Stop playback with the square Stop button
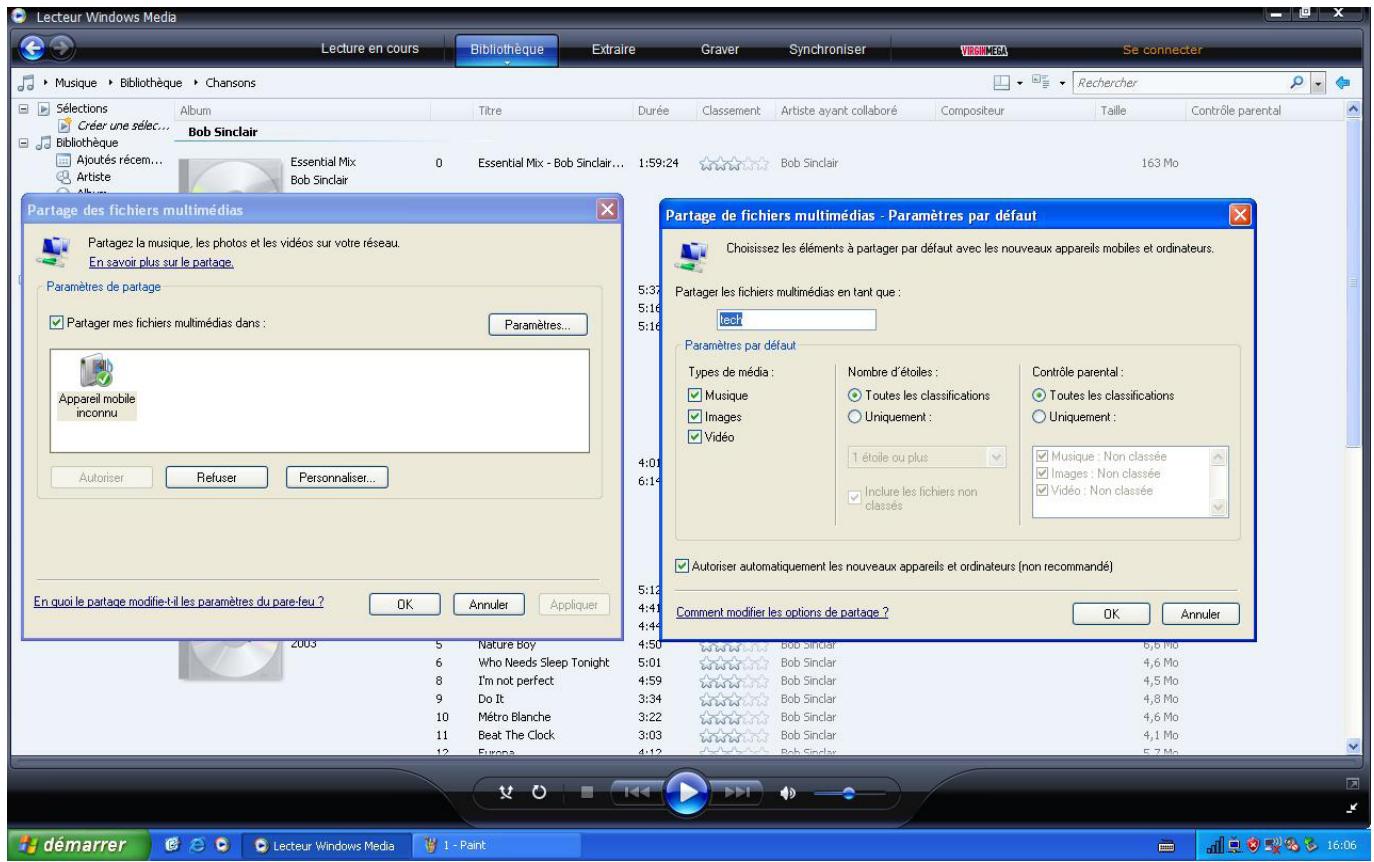Screen dimensions: 1374x862 coord(585,790)
